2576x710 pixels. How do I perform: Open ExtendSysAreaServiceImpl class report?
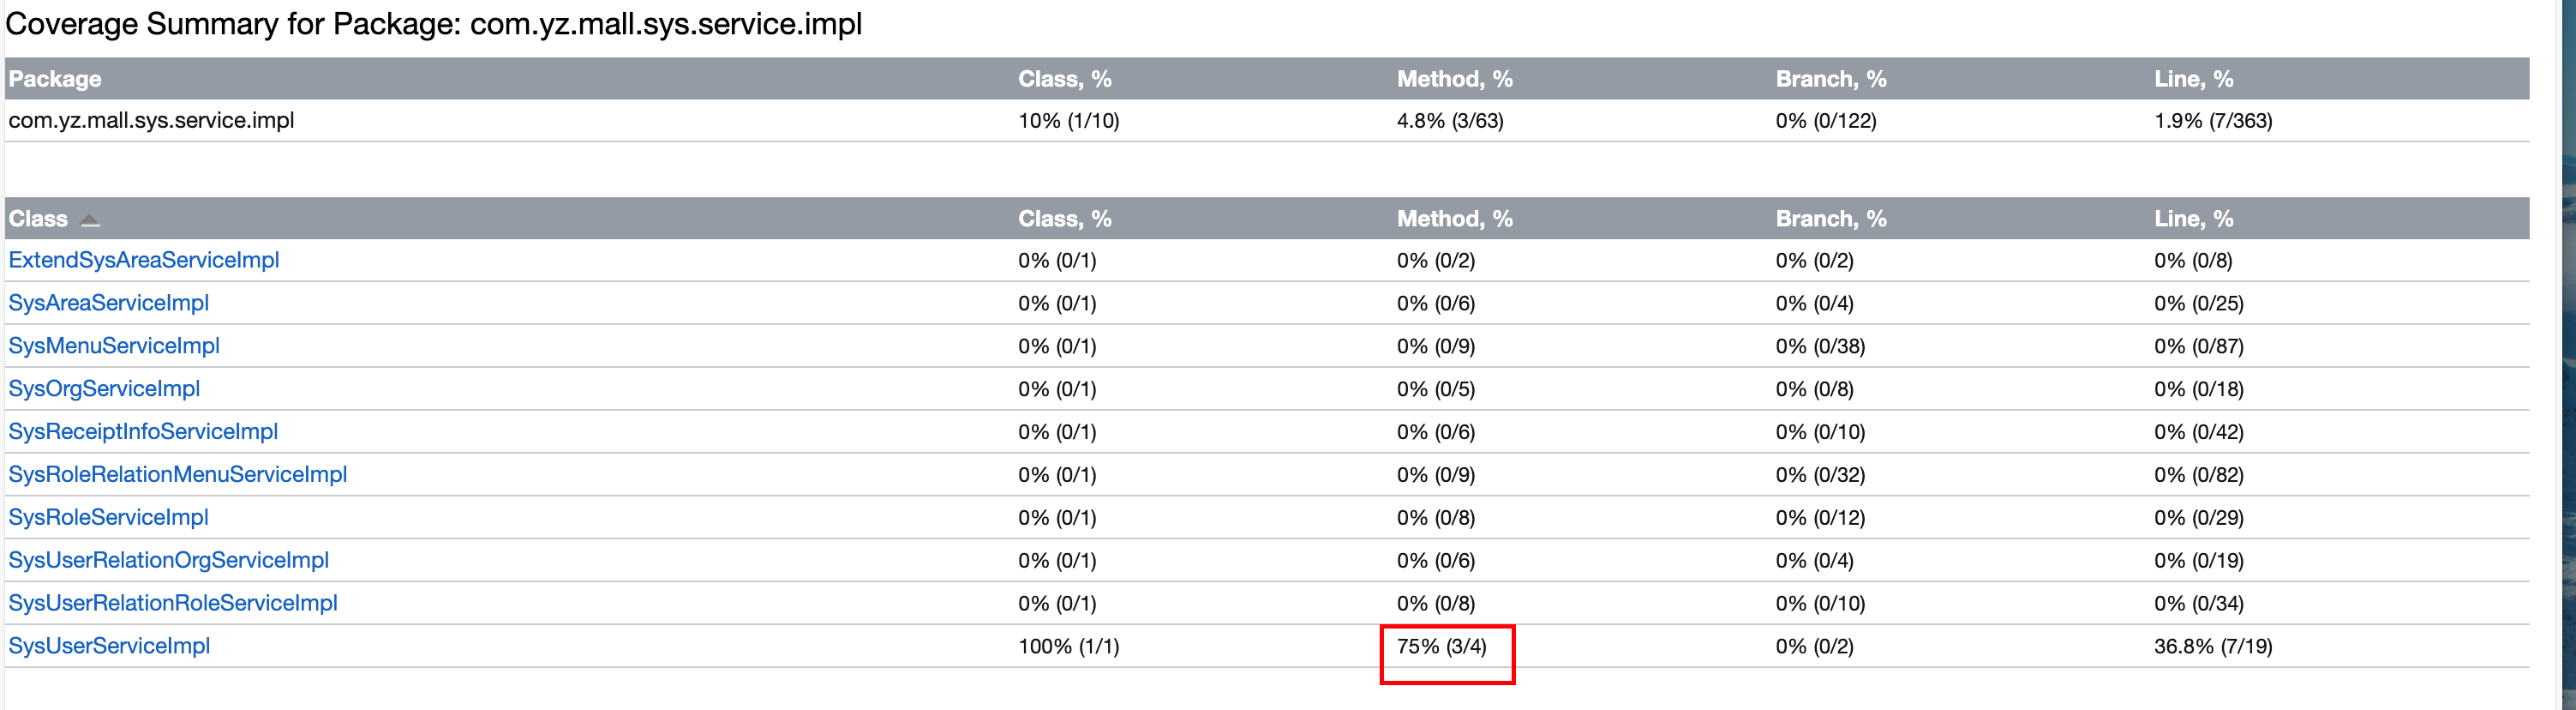144,260
